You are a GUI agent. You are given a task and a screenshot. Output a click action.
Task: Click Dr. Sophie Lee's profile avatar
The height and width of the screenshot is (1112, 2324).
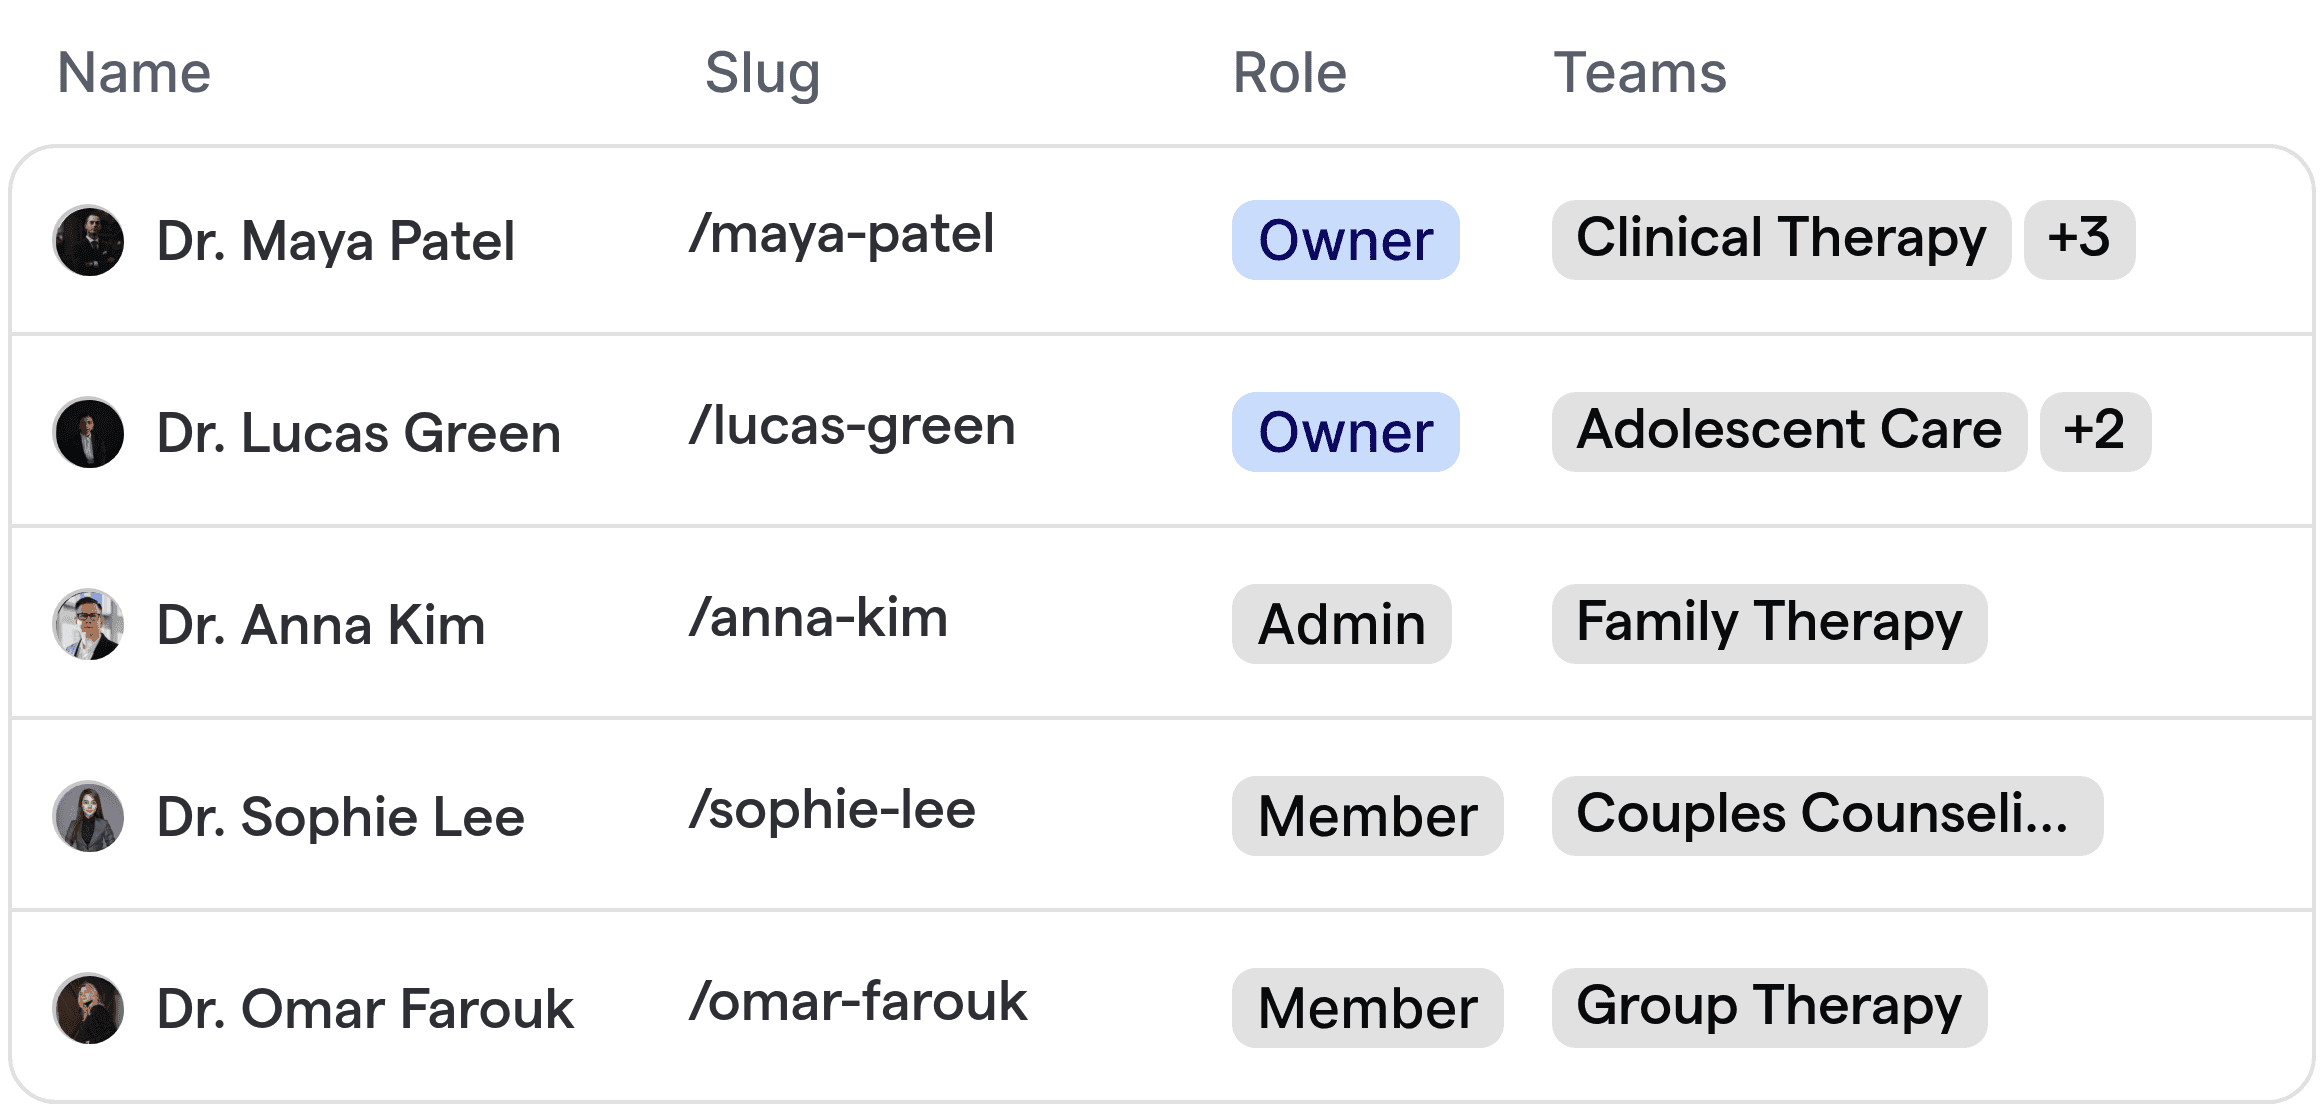[89, 816]
